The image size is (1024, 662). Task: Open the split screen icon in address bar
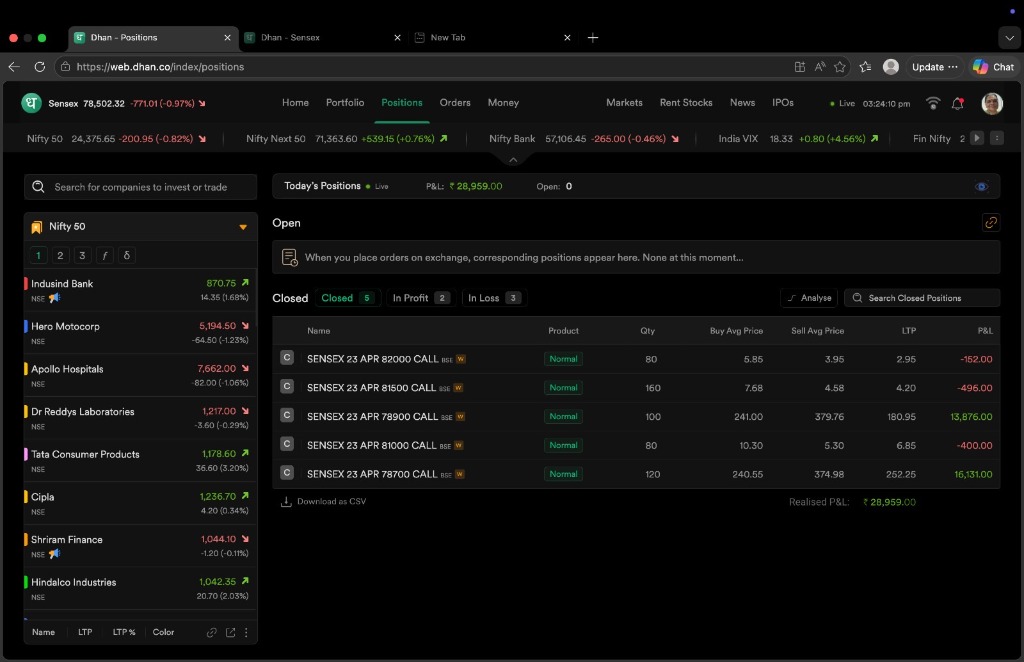(x=799, y=67)
